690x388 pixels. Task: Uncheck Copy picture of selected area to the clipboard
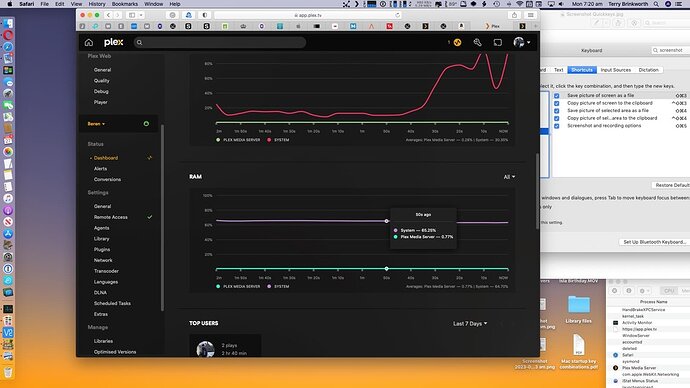557,118
